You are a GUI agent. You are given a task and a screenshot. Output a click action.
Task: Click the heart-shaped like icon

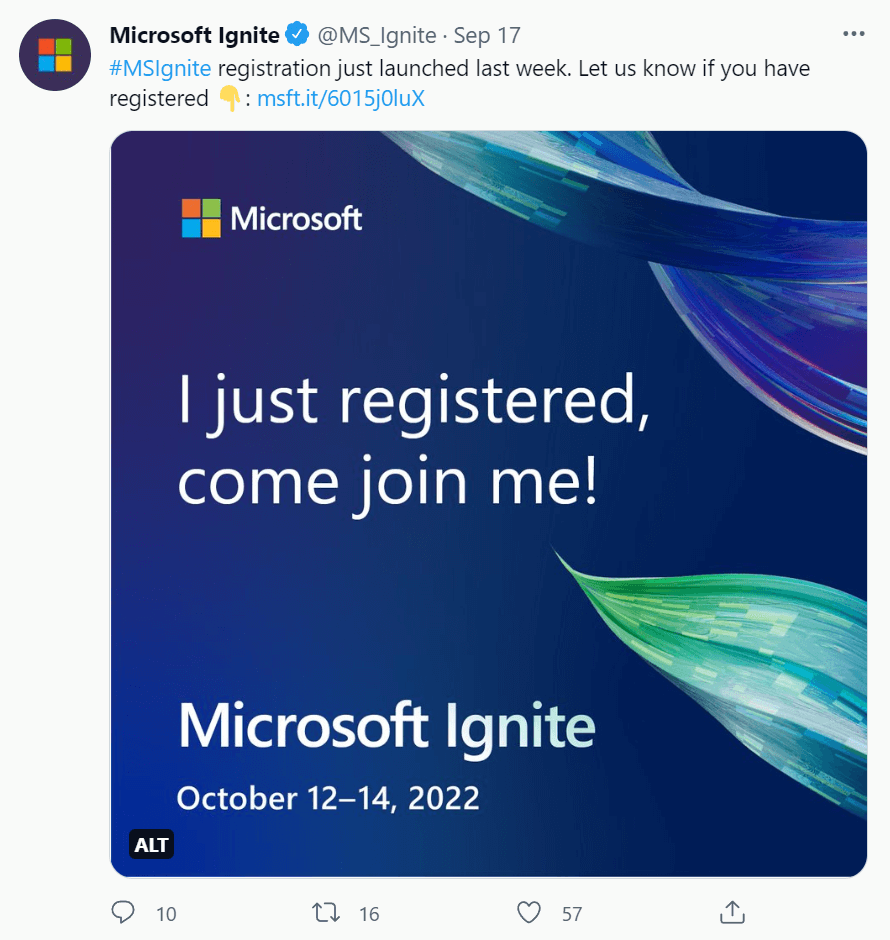click(529, 911)
